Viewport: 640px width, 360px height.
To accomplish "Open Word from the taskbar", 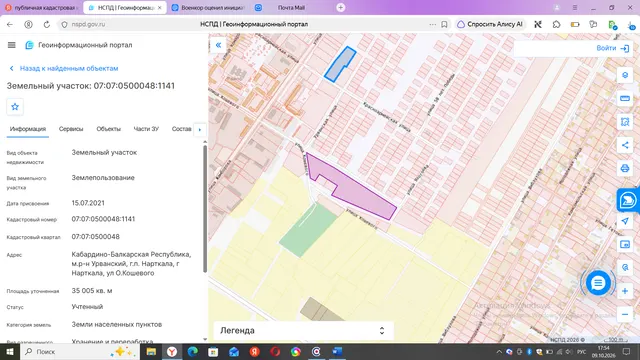I will coord(337,351).
